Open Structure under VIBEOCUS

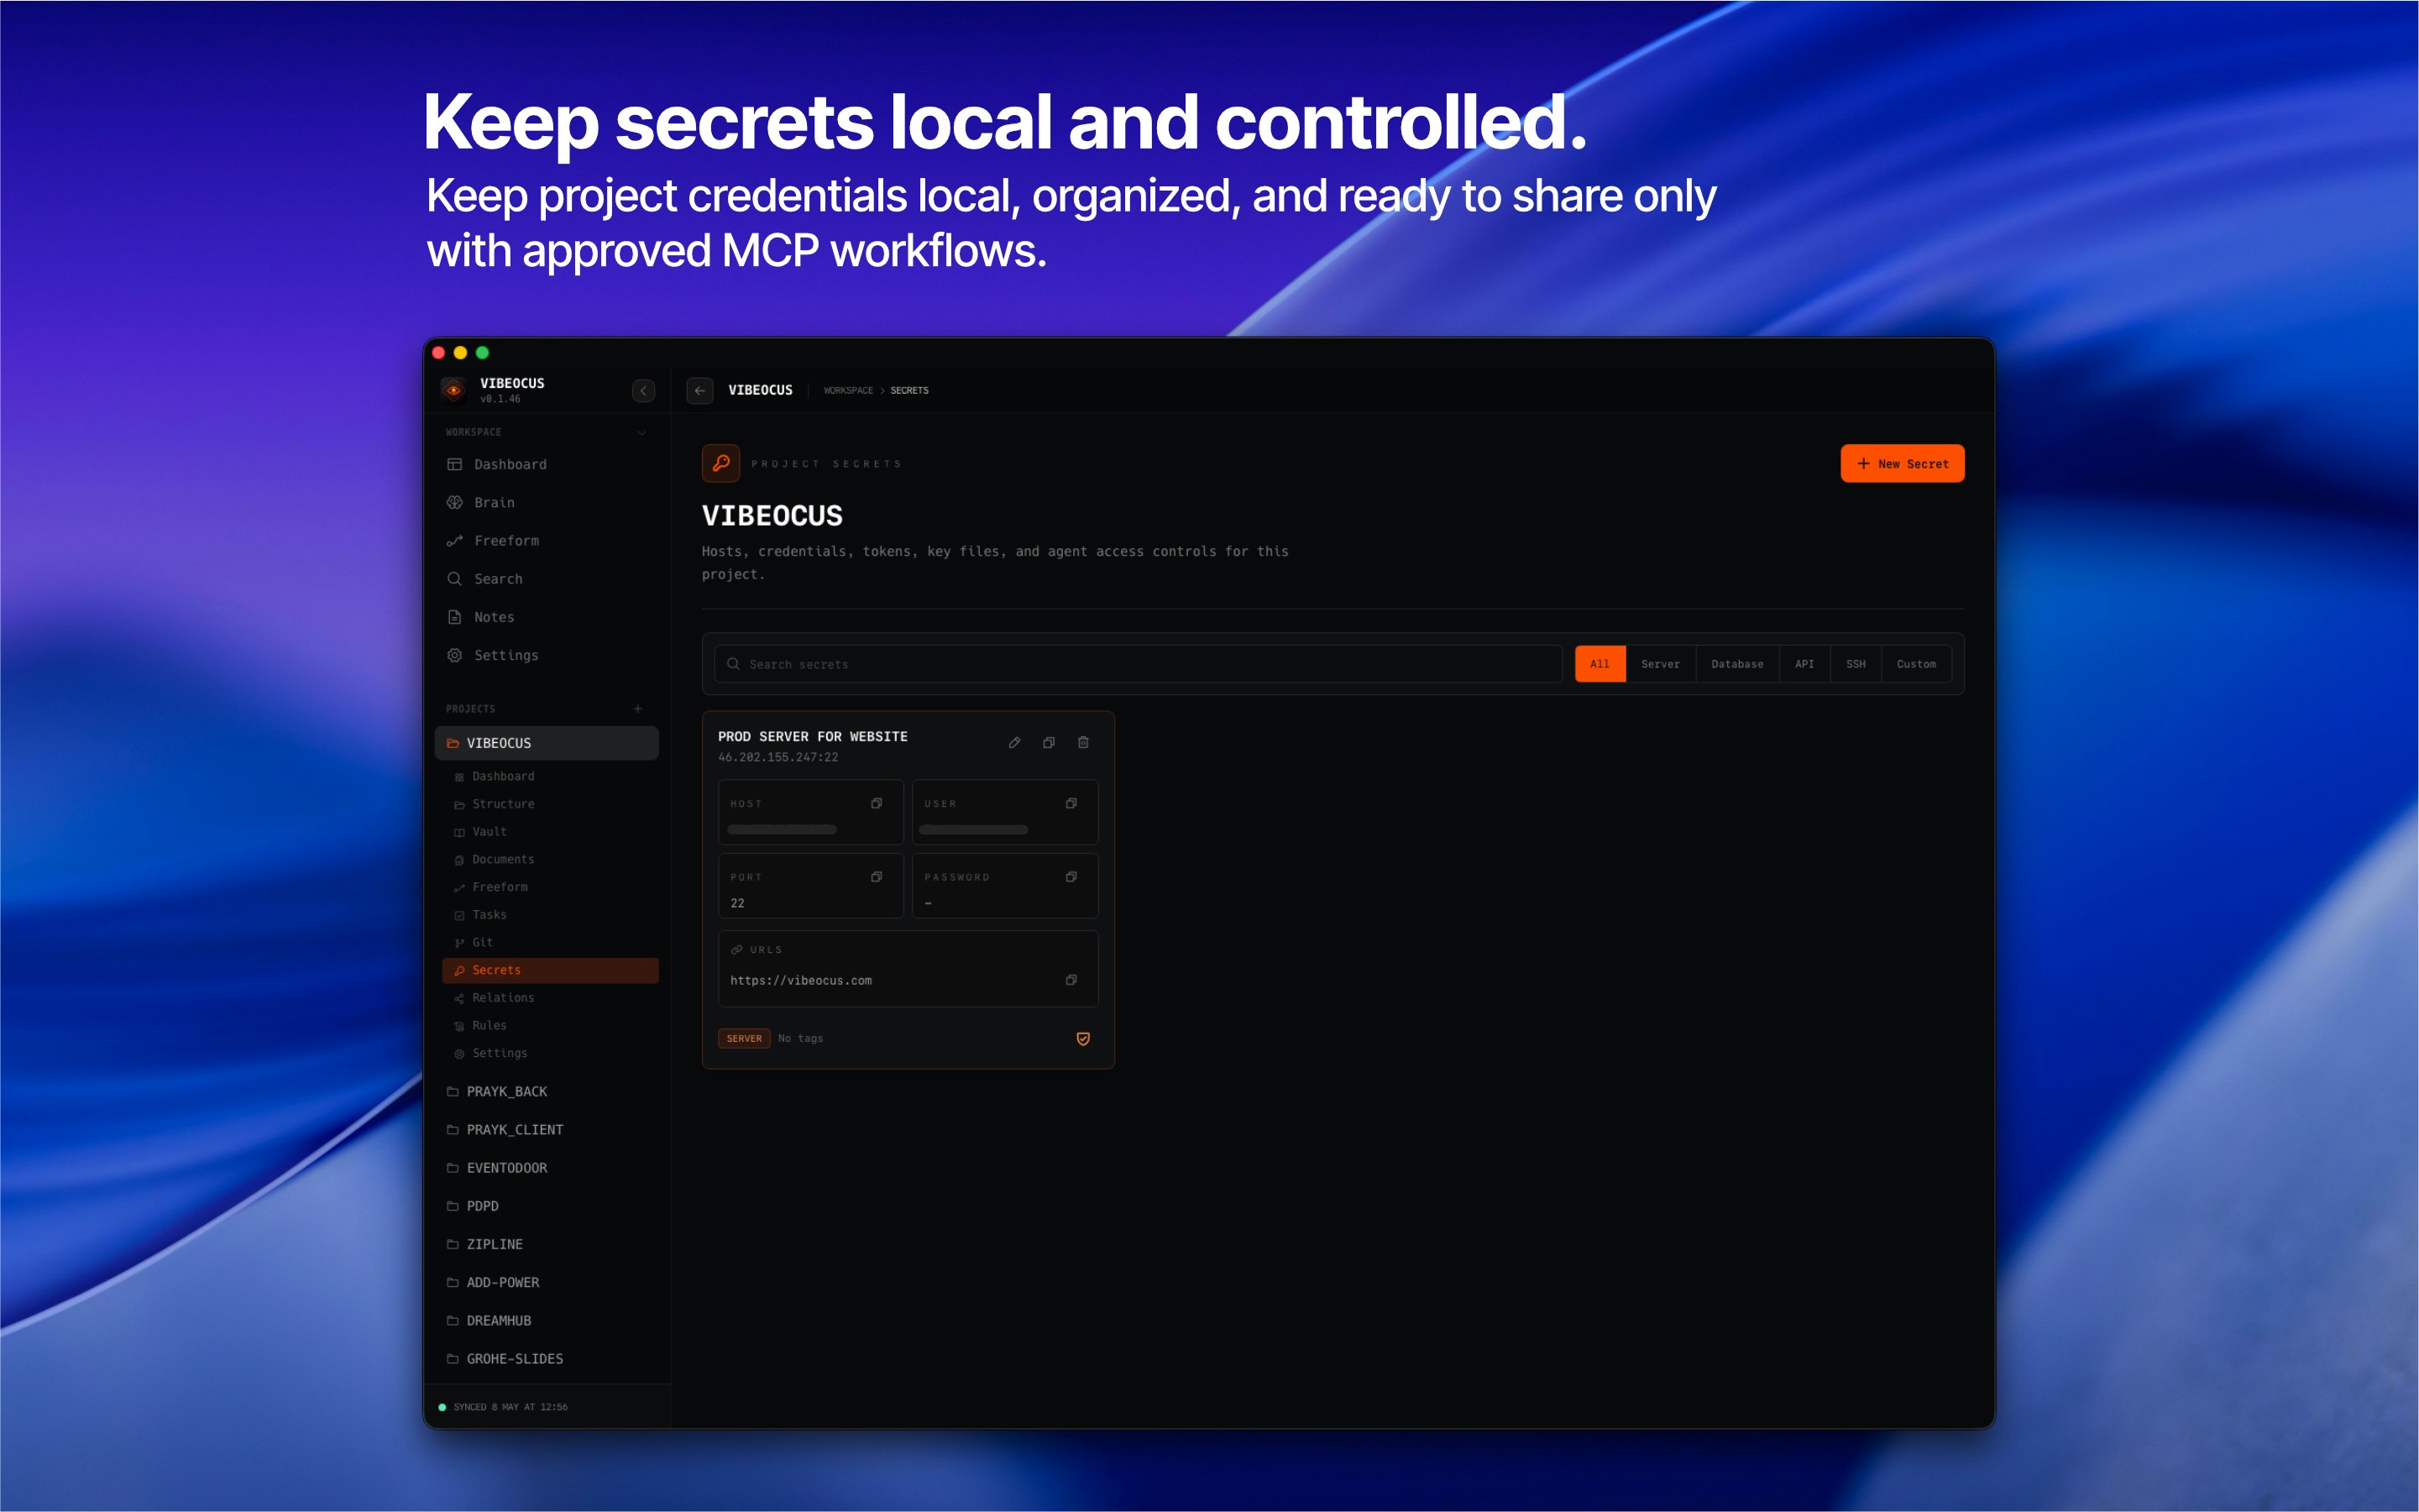click(550, 804)
